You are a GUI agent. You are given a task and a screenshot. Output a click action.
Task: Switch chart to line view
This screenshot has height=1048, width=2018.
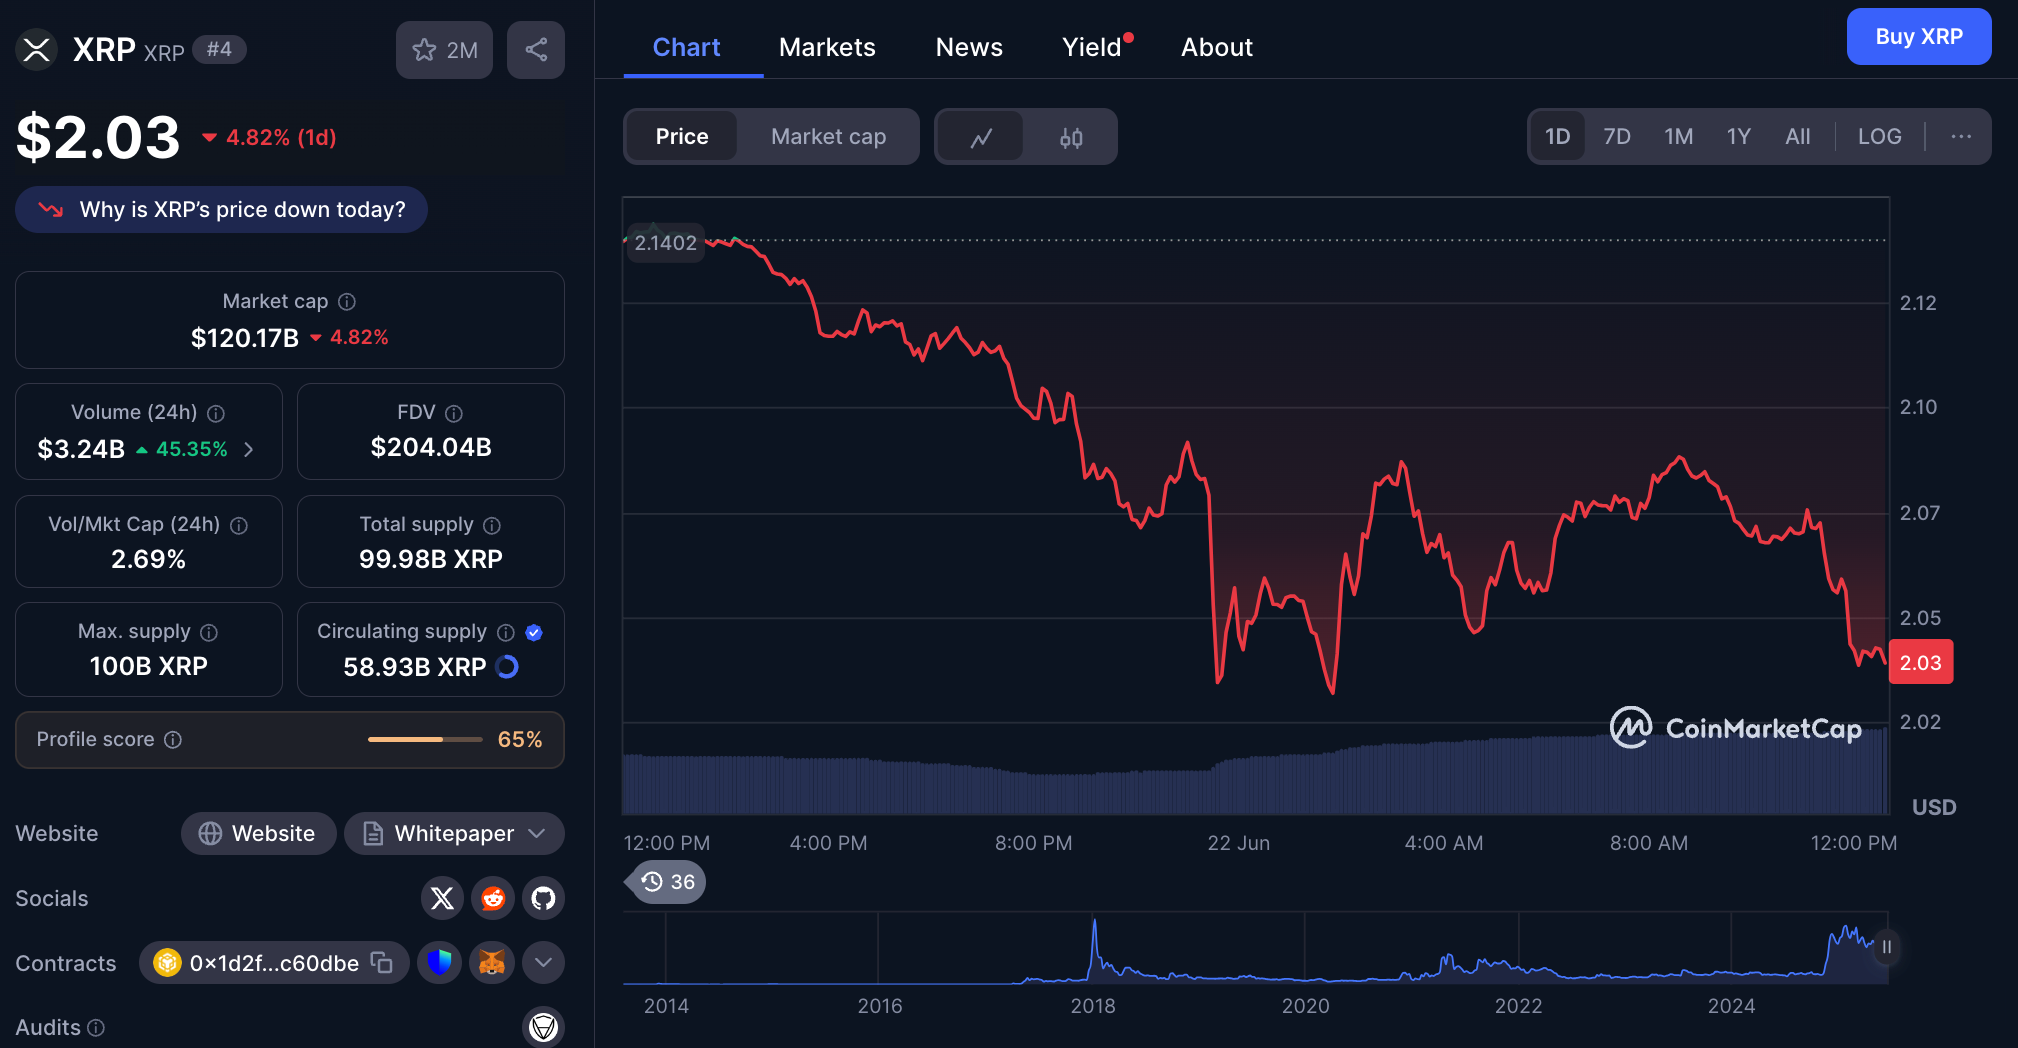pos(981,137)
